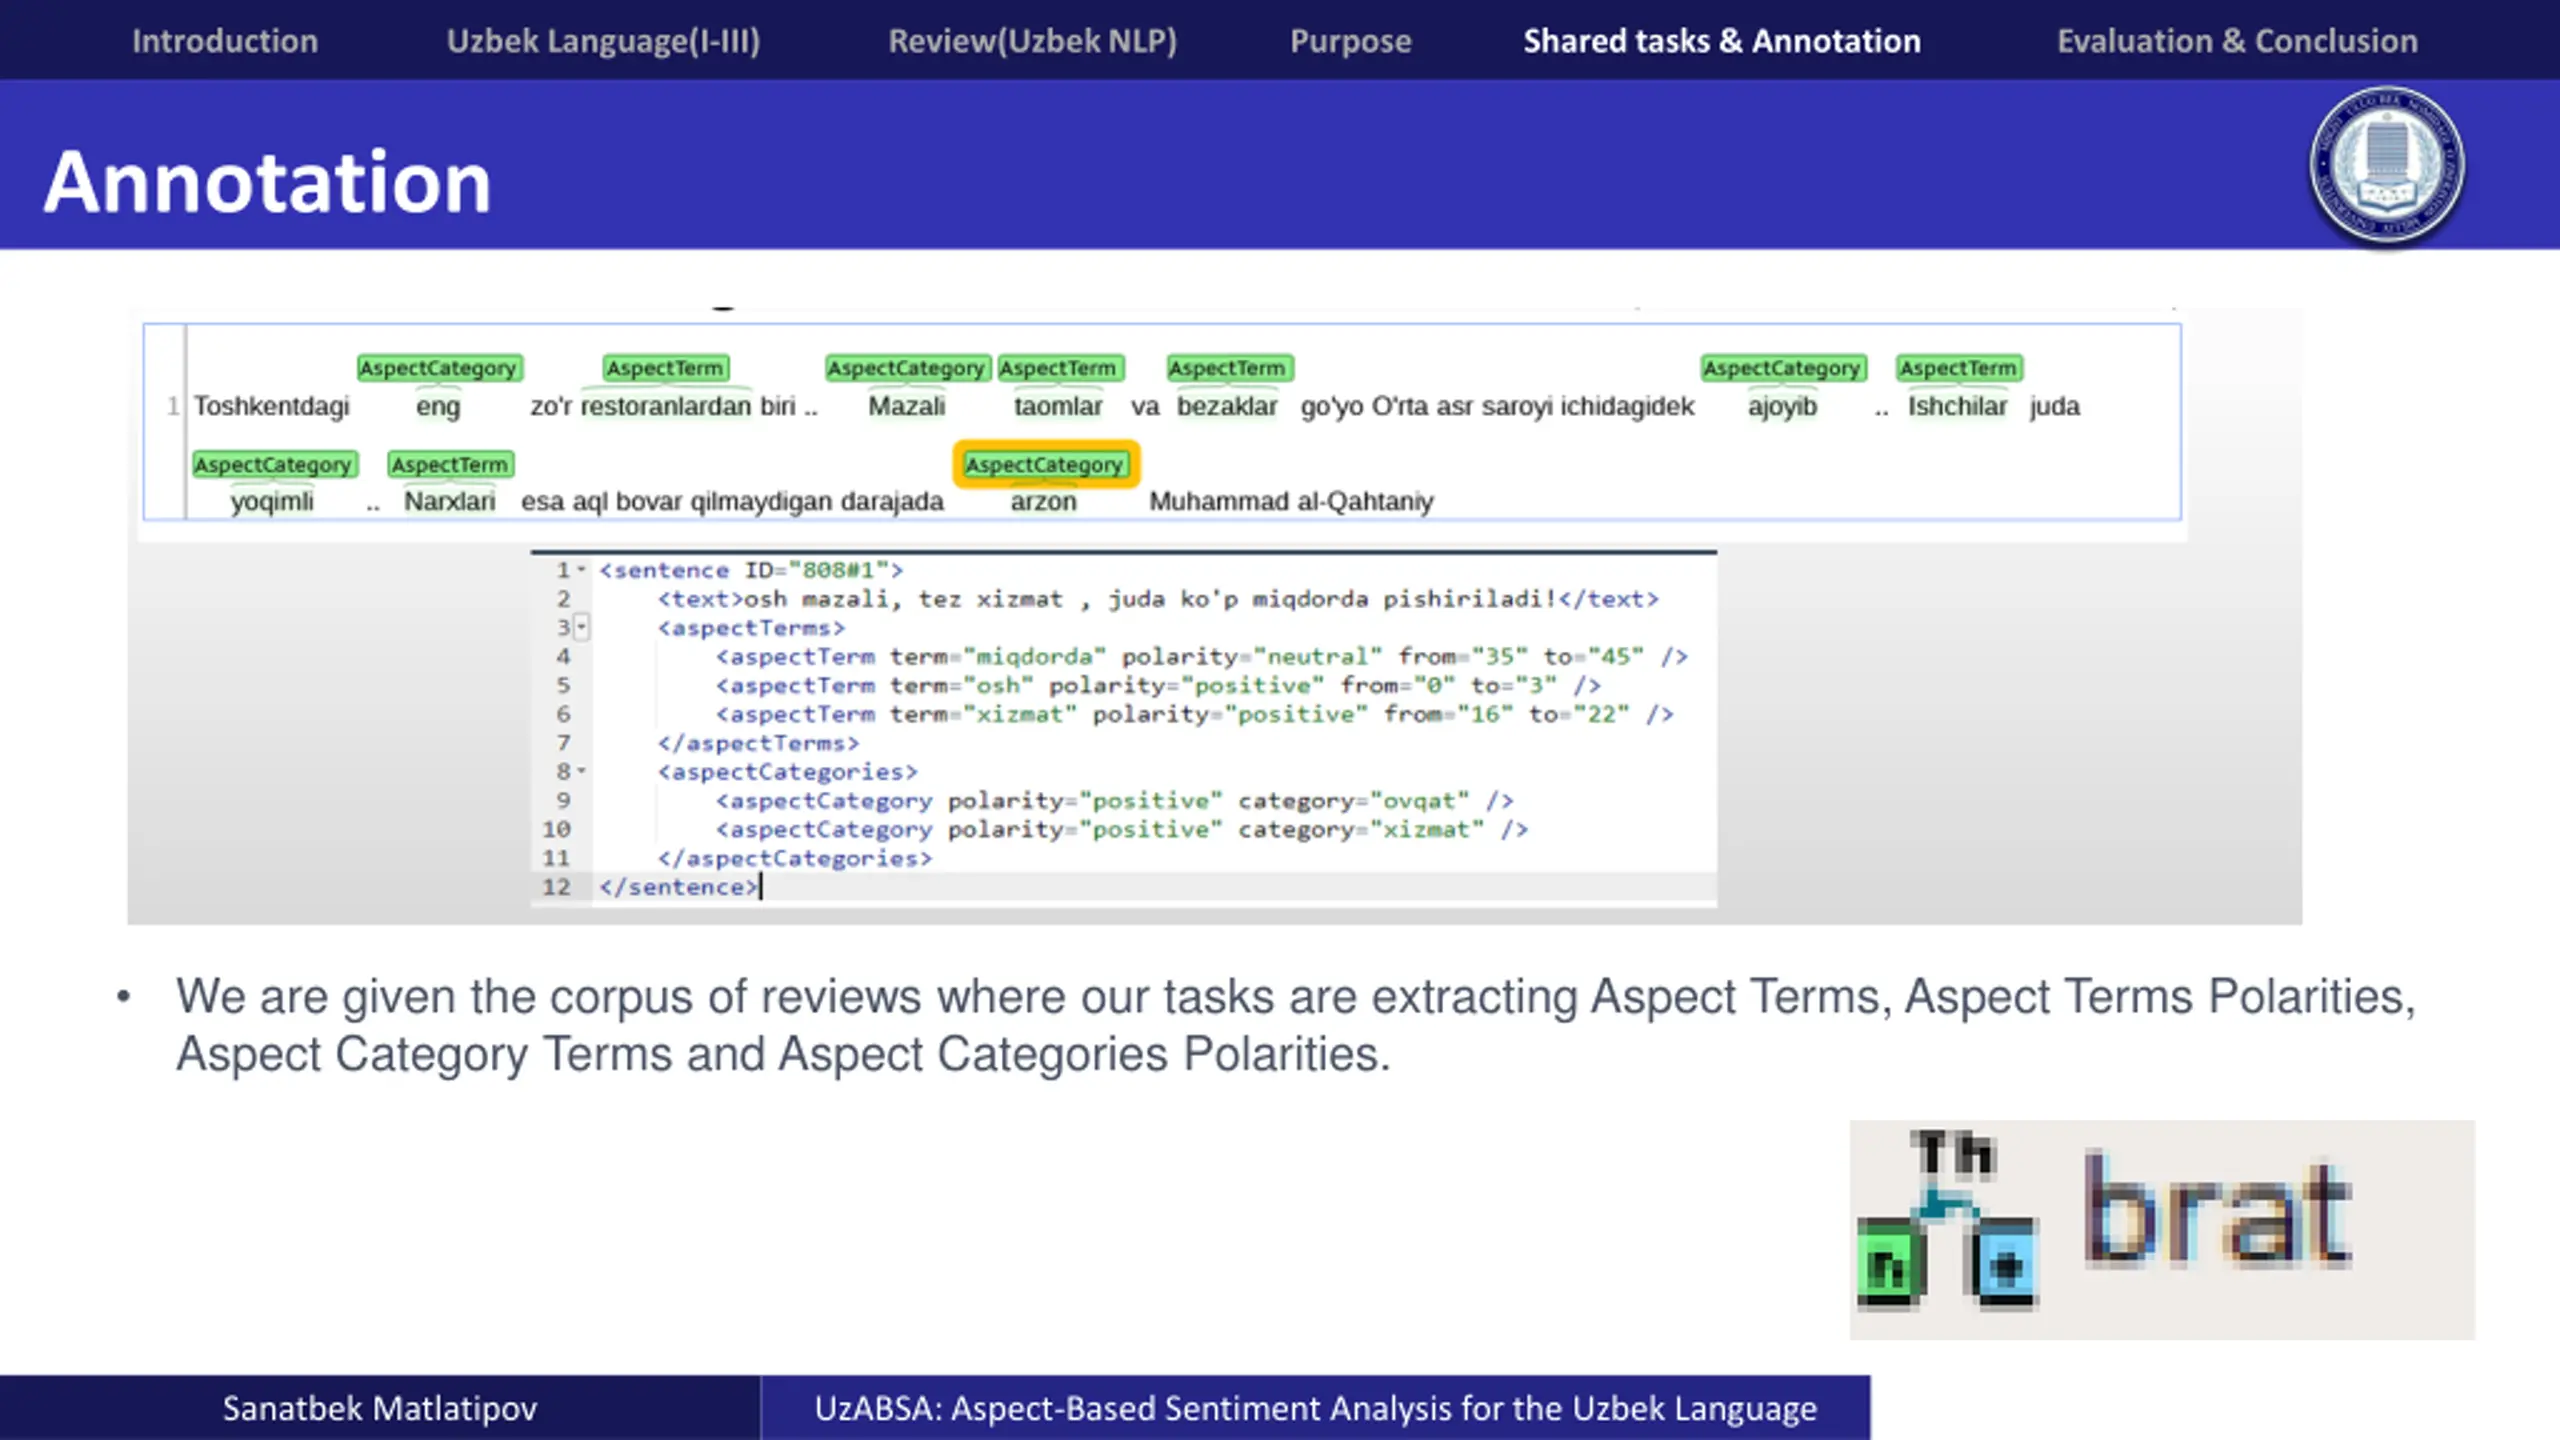Viewport: 2560px width, 1440px height.
Task: Click the AspectTerm tag above taomlar
Action: (1058, 368)
